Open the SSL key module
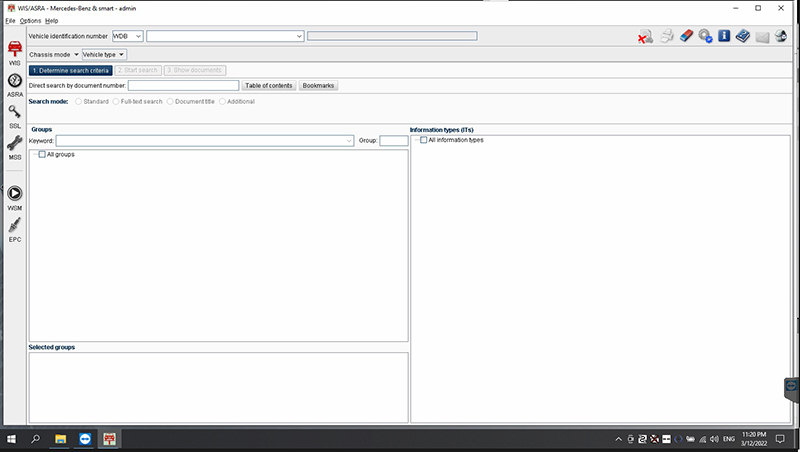Image resolution: width=800 pixels, height=452 pixels. point(15,116)
